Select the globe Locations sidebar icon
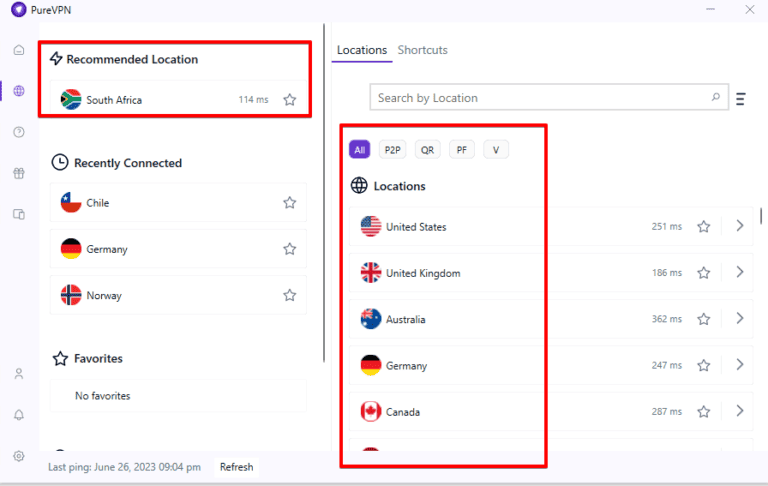Viewport: 768px width, 486px height. [x=19, y=91]
